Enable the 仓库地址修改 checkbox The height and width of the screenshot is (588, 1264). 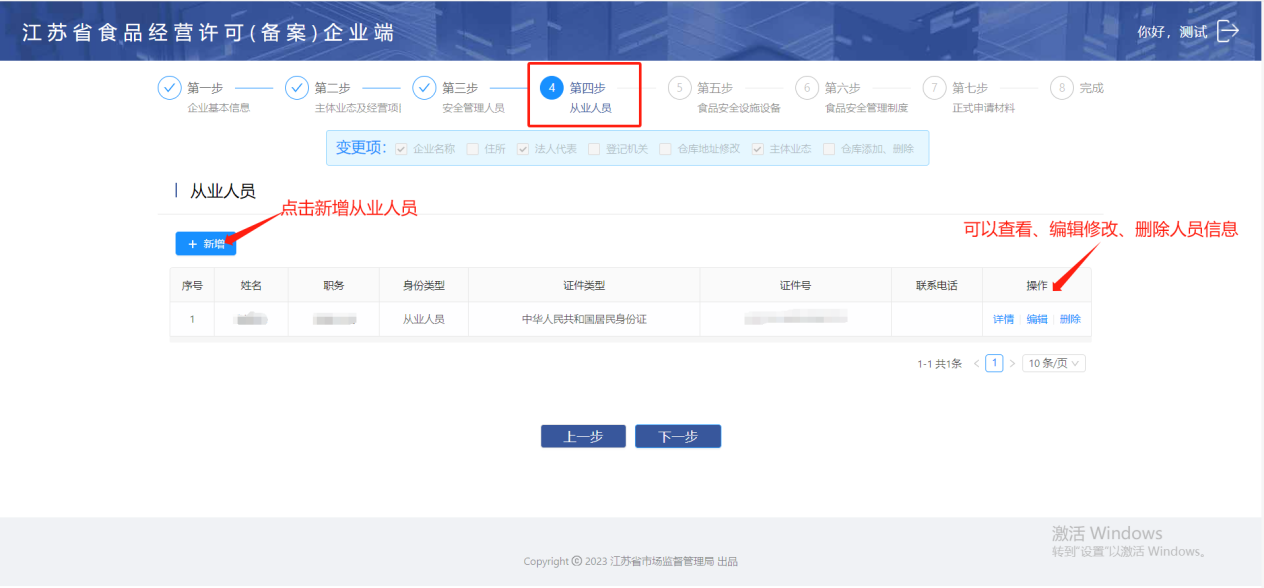pyautogui.click(x=666, y=149)
